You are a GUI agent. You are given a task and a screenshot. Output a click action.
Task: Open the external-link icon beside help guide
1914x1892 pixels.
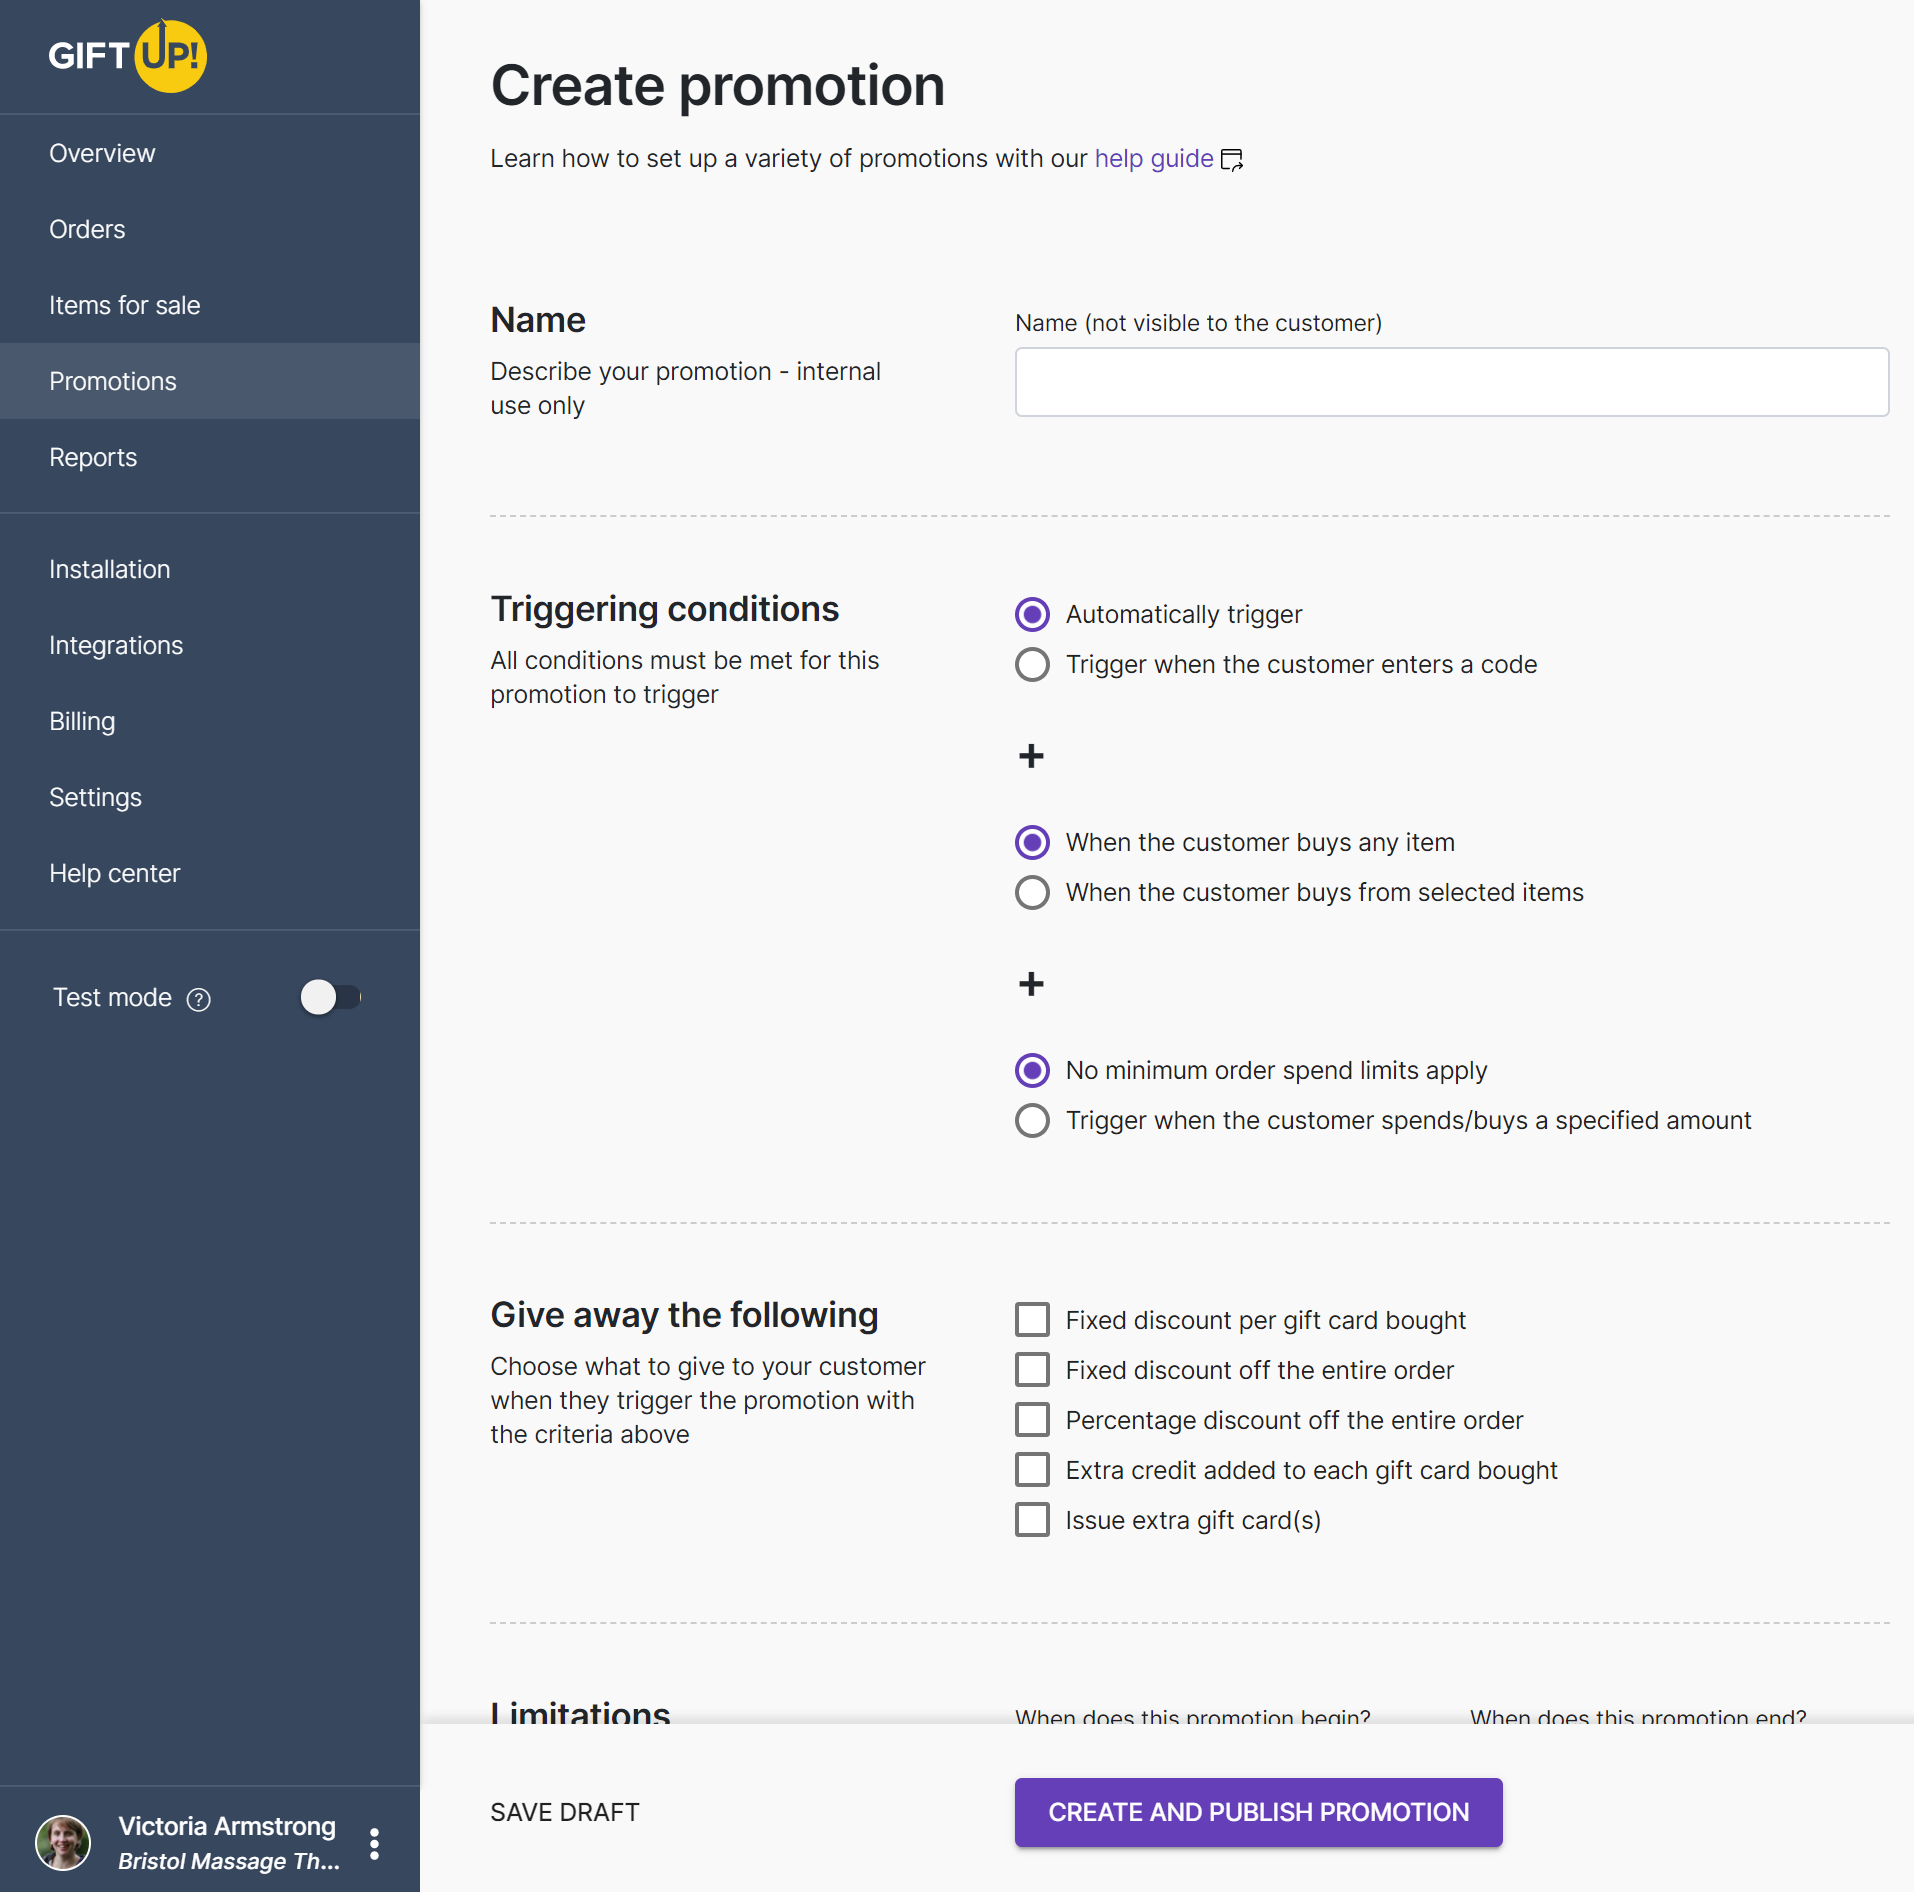click(1232, 160)
